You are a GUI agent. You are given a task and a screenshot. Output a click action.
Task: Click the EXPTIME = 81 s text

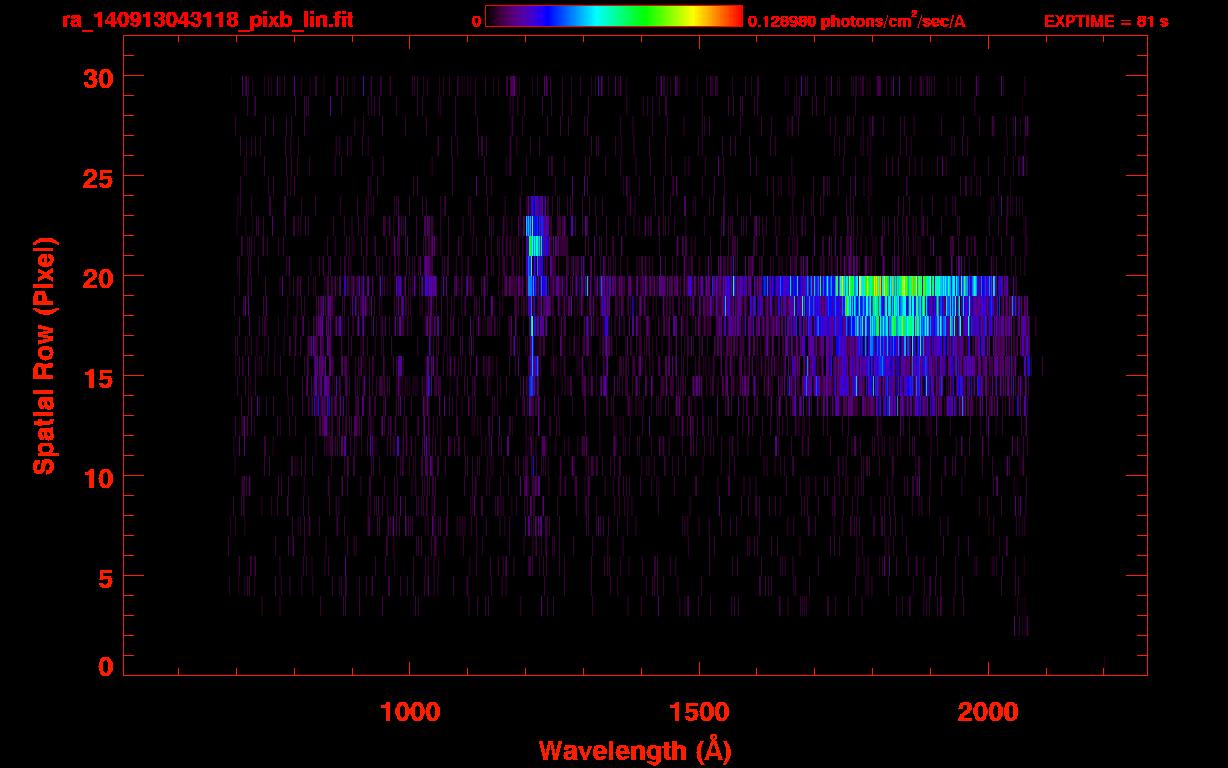[1106, 21]
